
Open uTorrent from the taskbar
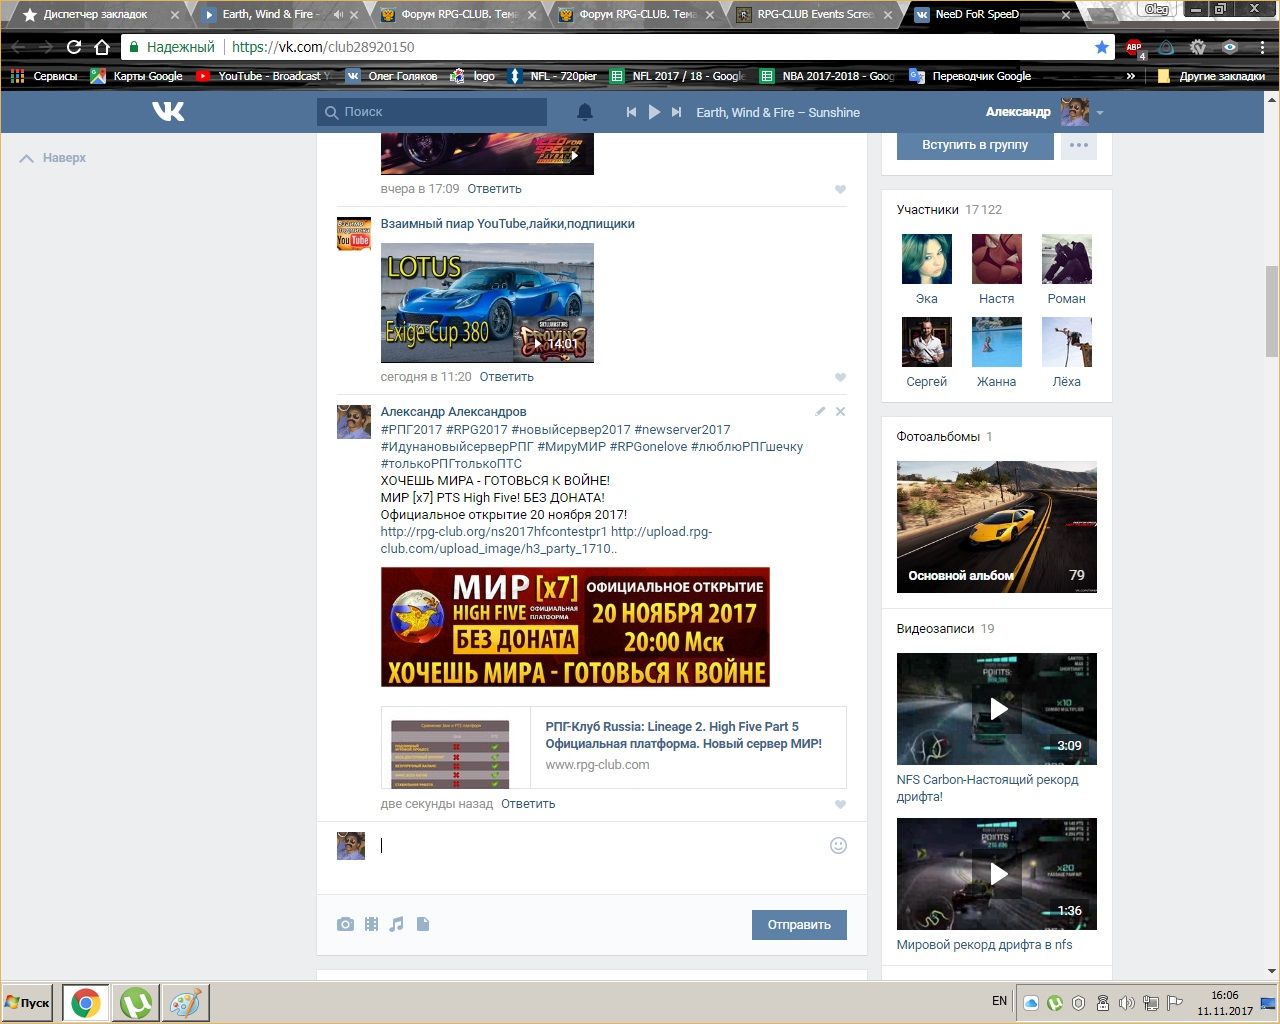coord(136,1003)
